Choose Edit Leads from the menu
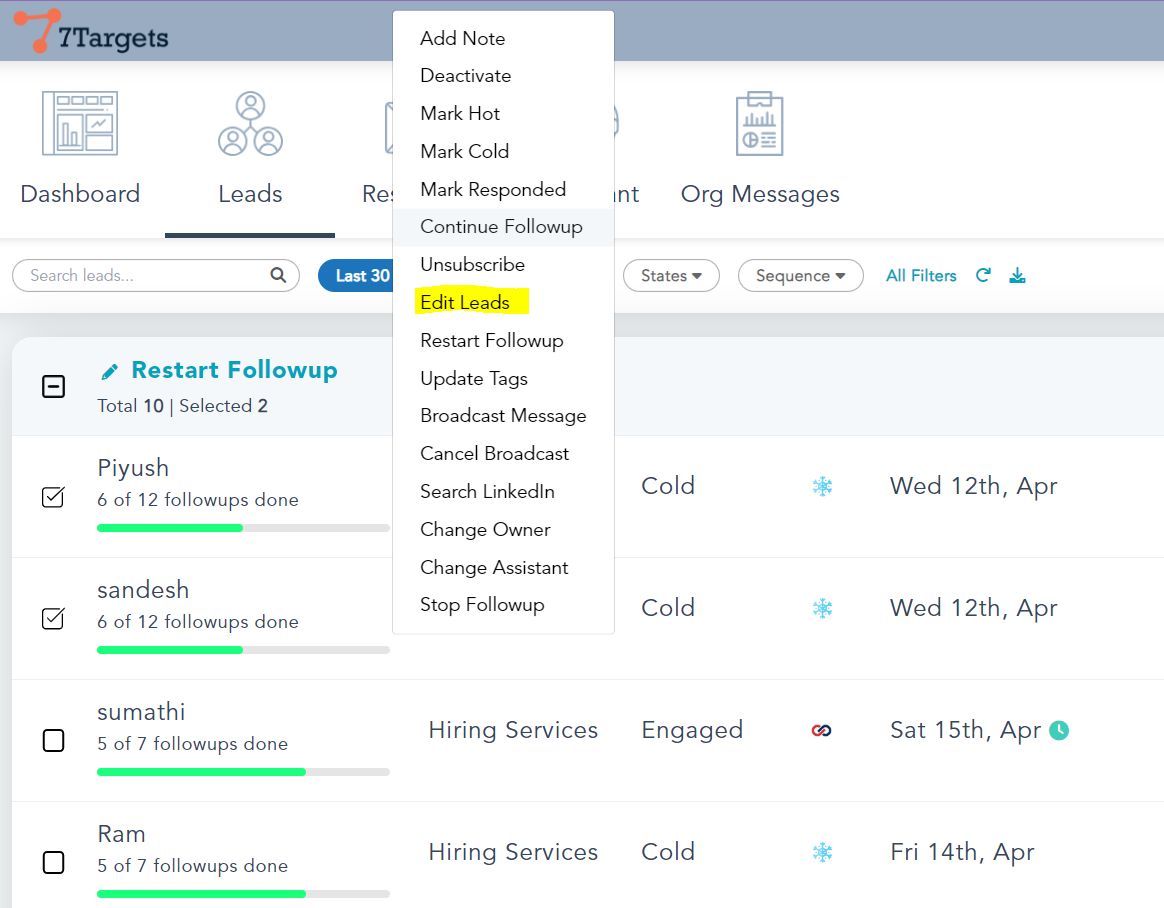The image size is (1164, 908). 465,303
